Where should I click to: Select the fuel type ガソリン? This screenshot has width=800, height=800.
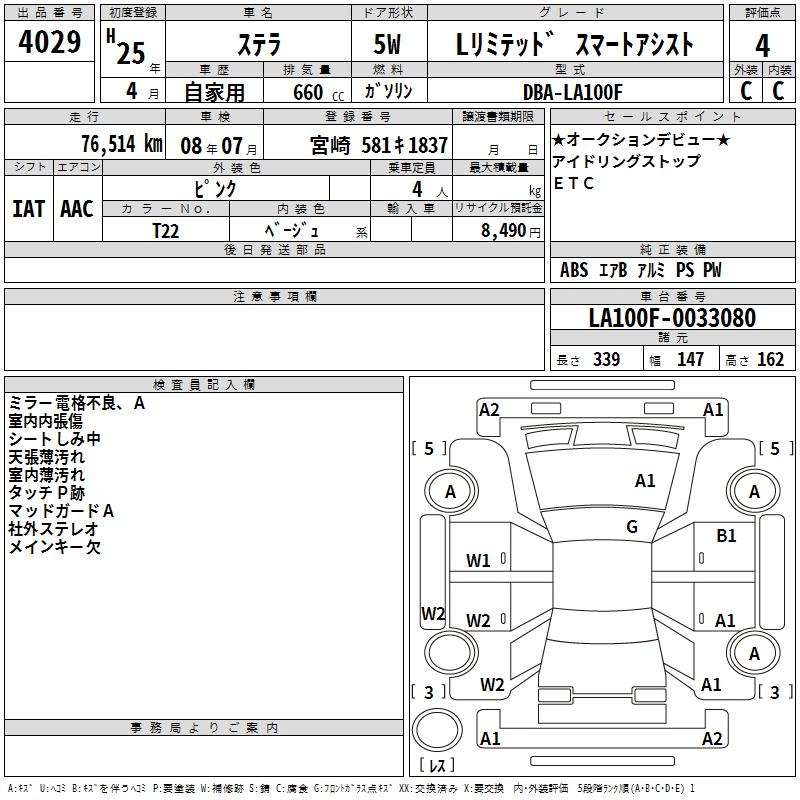pyautogui.click(x=388, y=91)
